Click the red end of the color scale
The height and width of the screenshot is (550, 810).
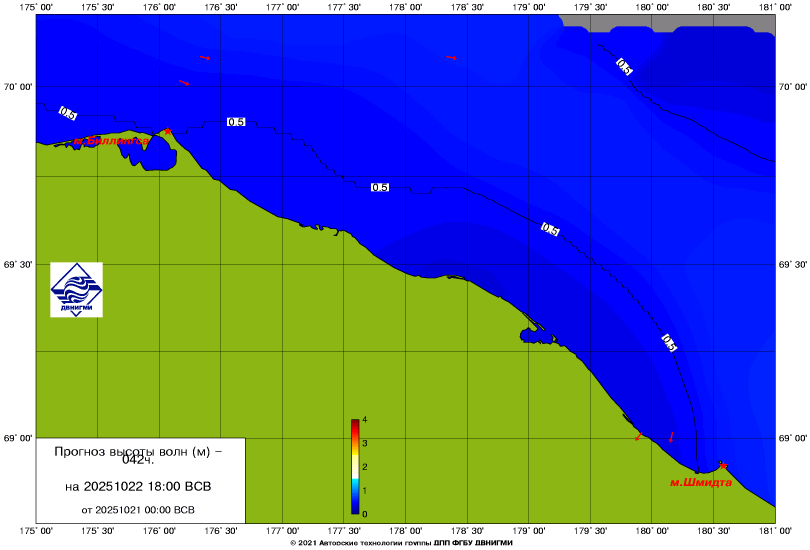pyautogui.click(x=355, y=424)
